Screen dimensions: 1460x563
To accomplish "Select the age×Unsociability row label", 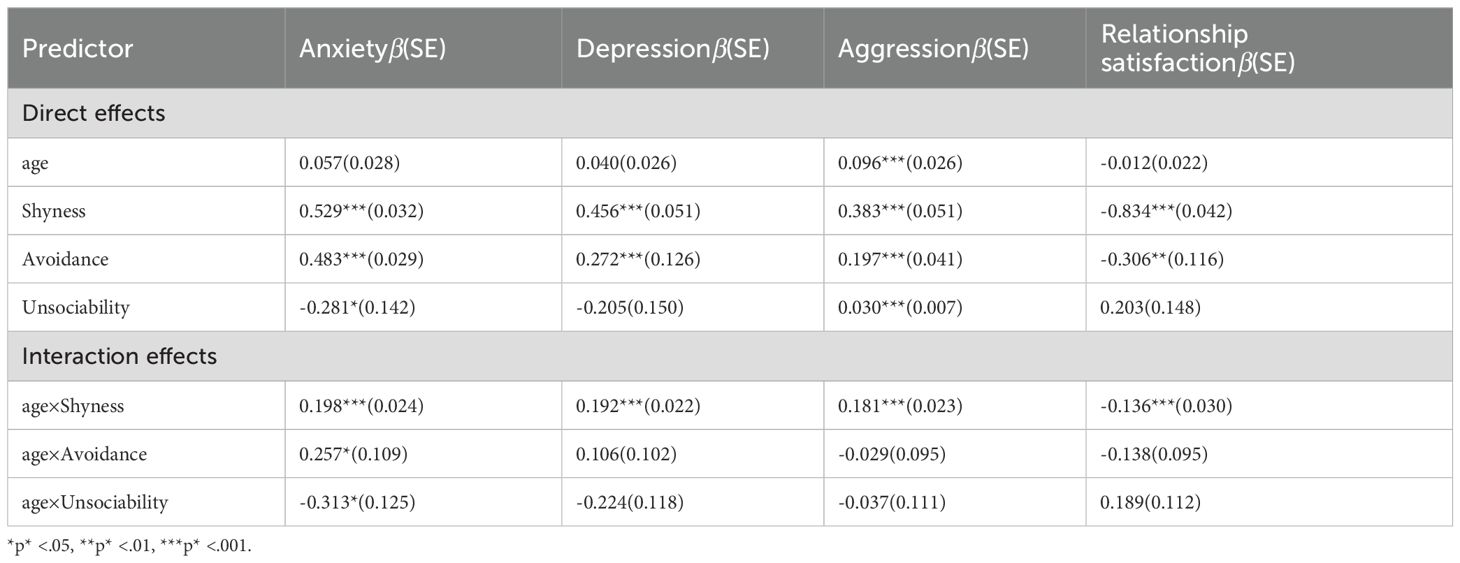I will (94, 502).
